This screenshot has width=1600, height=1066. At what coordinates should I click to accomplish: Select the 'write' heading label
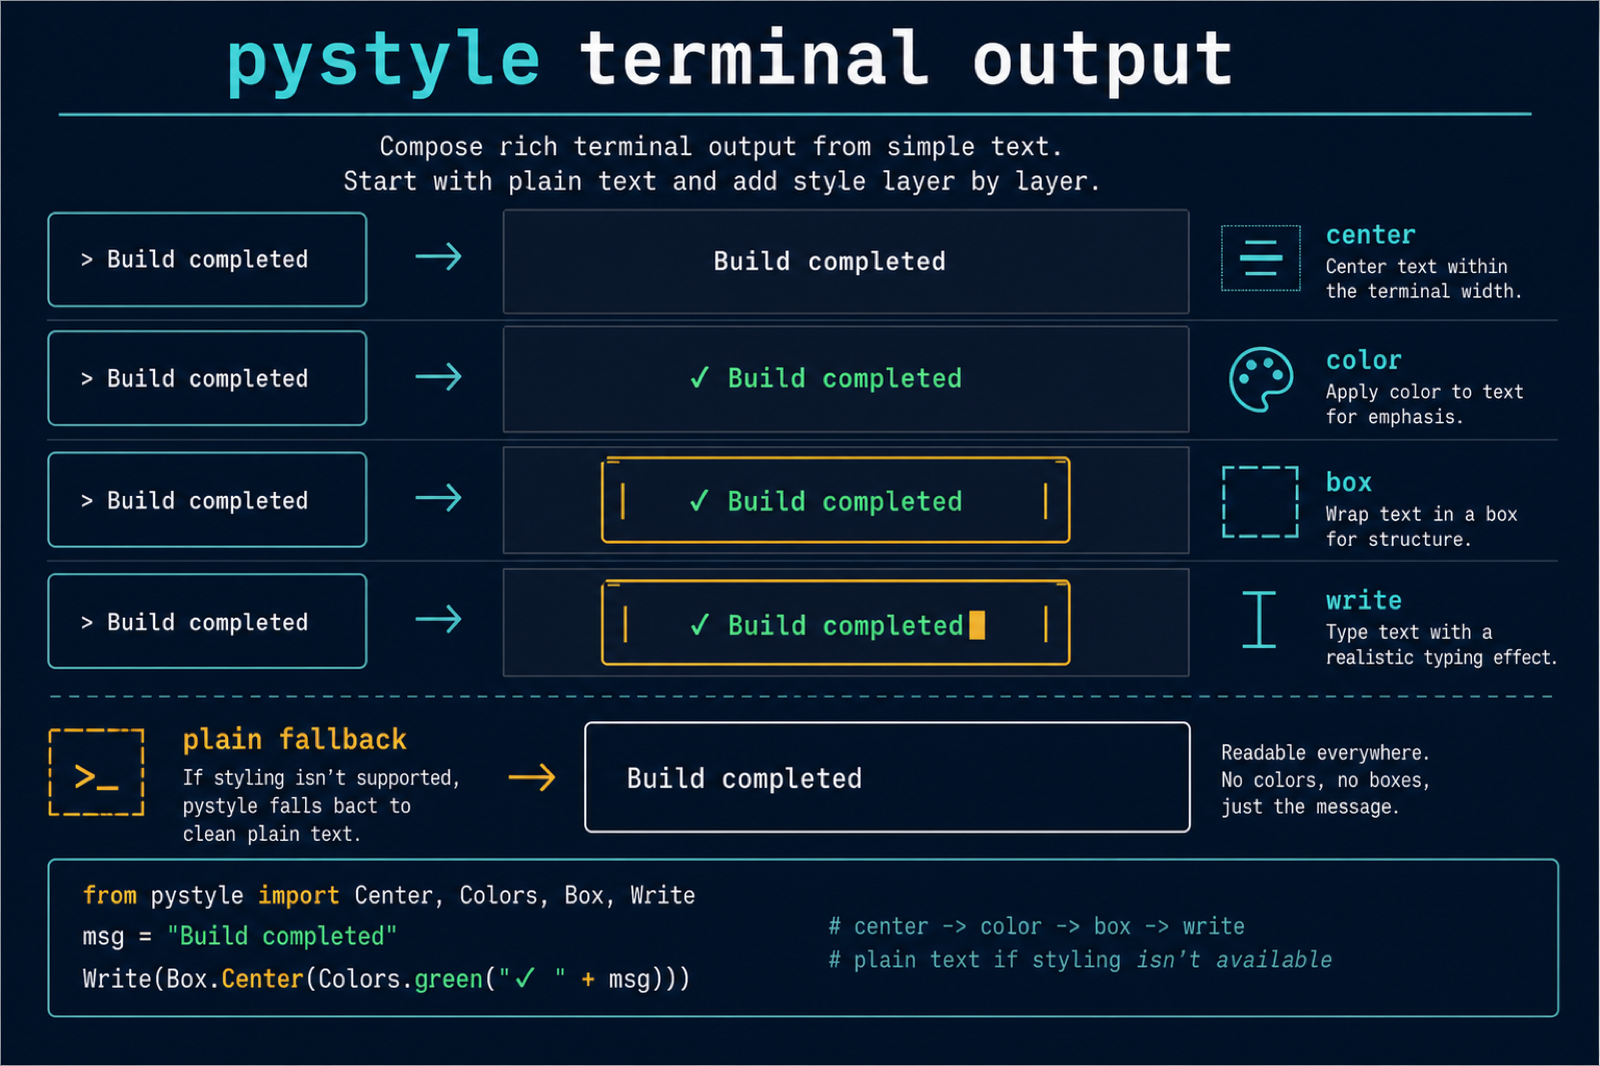[x=1364, y=600]
